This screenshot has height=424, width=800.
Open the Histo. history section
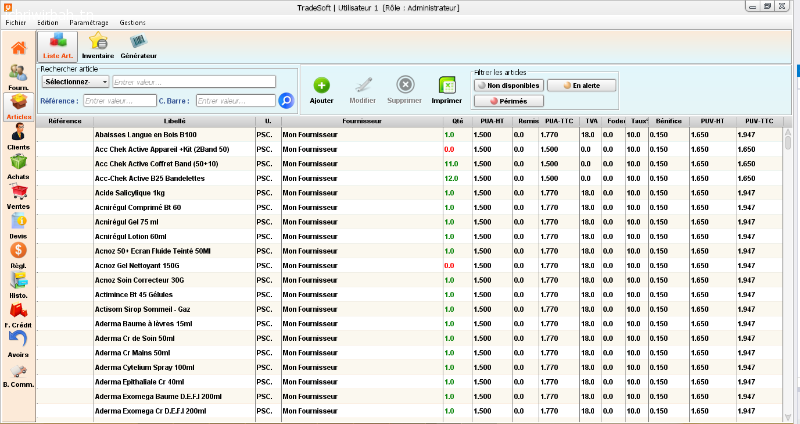click(x=18, y=284)
